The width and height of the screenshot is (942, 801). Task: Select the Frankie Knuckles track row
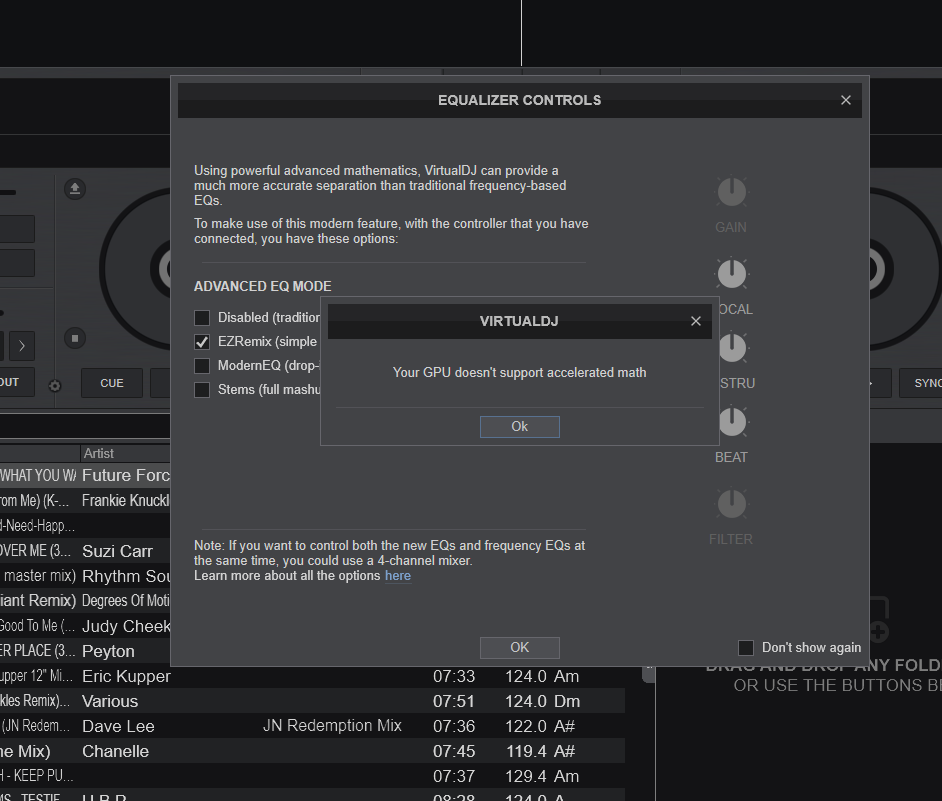[x=85, y=501]
